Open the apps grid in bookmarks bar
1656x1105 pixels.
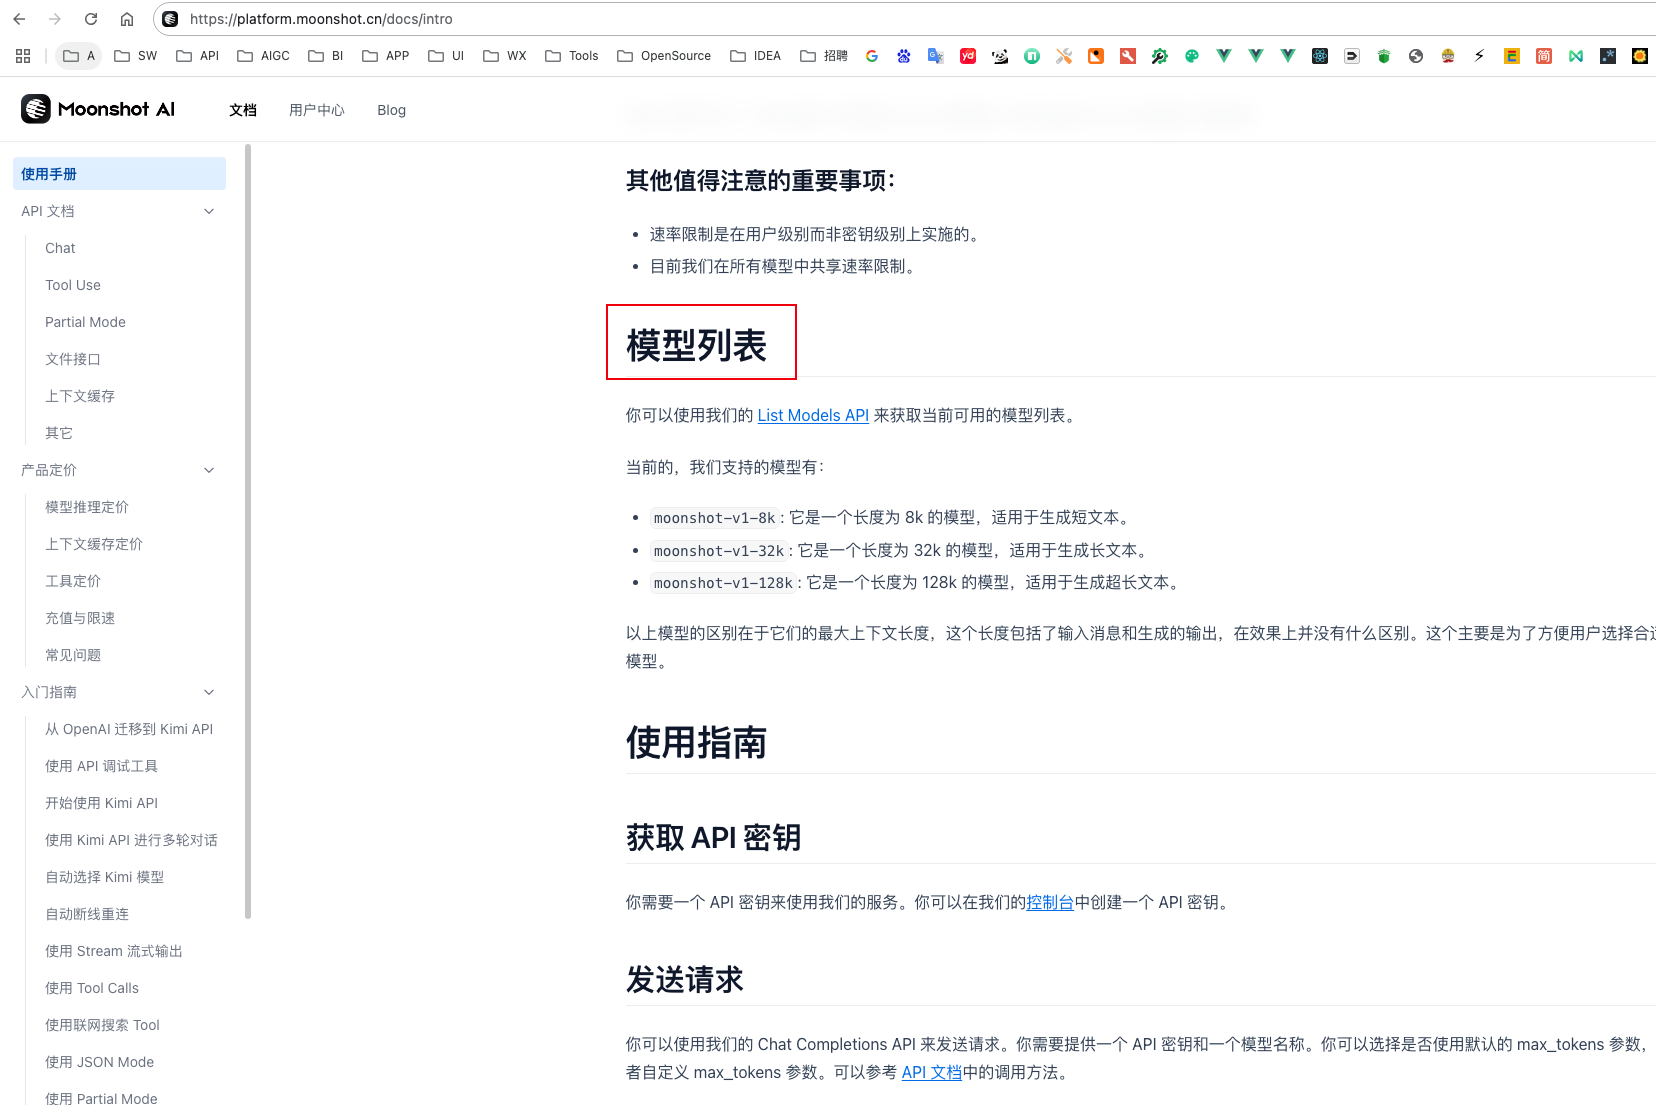[23, 56]
